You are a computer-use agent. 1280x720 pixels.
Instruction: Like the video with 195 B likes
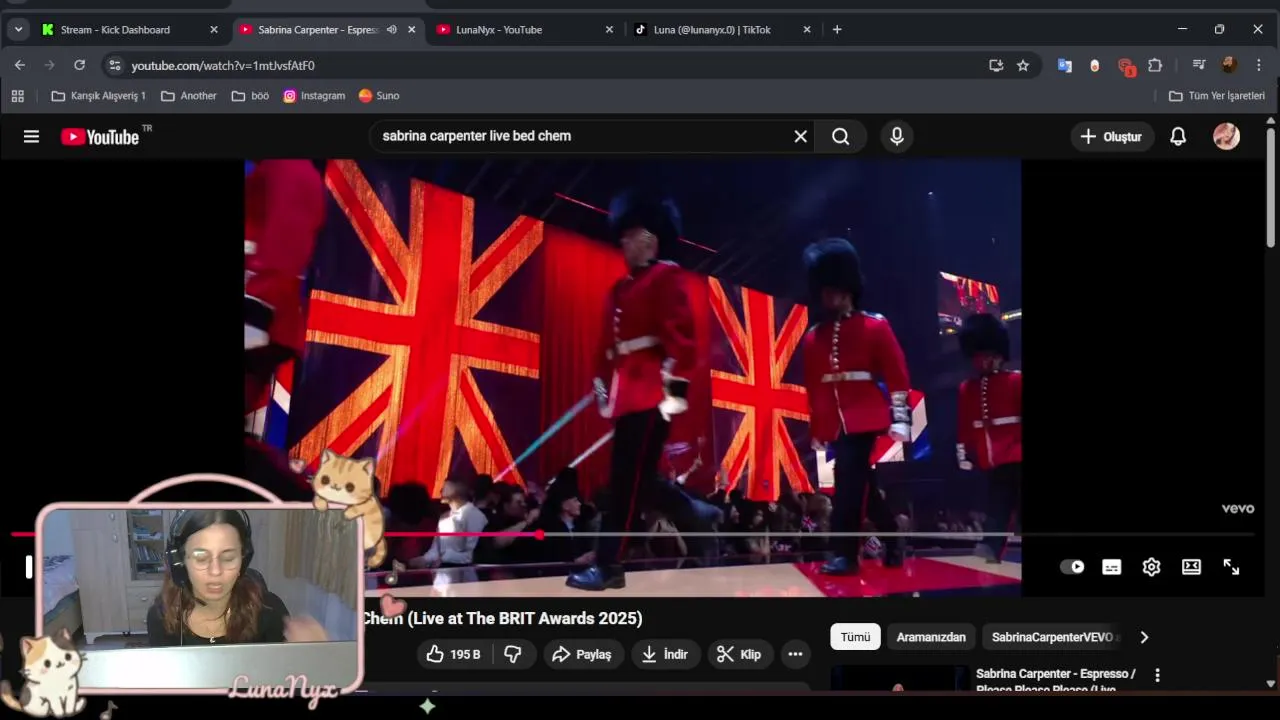click(x=453, y=654)
